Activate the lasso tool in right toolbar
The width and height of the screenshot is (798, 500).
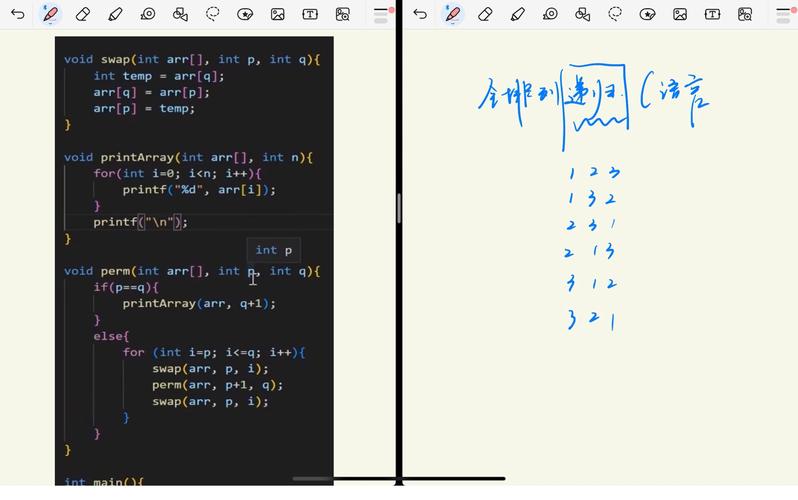click(615, 14)
